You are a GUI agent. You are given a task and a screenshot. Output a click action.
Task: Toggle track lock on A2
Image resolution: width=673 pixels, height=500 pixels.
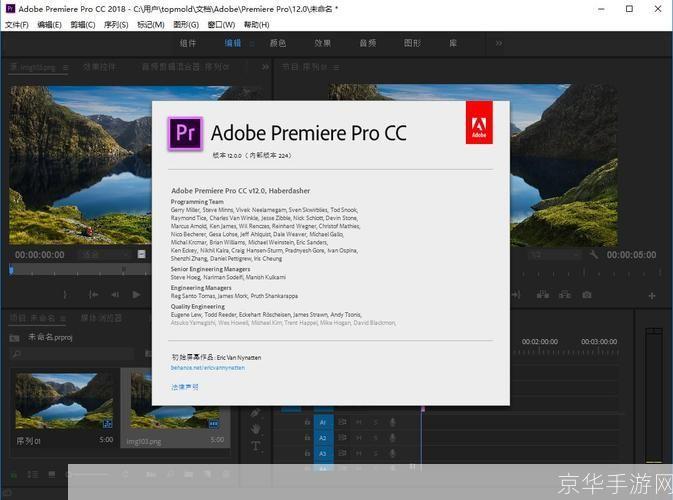307,438
